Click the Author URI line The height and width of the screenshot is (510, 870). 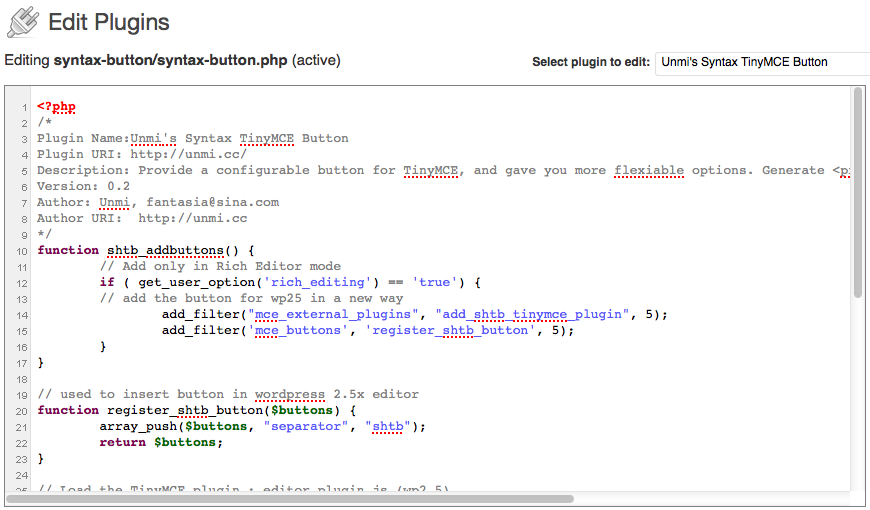coord(141,218)
